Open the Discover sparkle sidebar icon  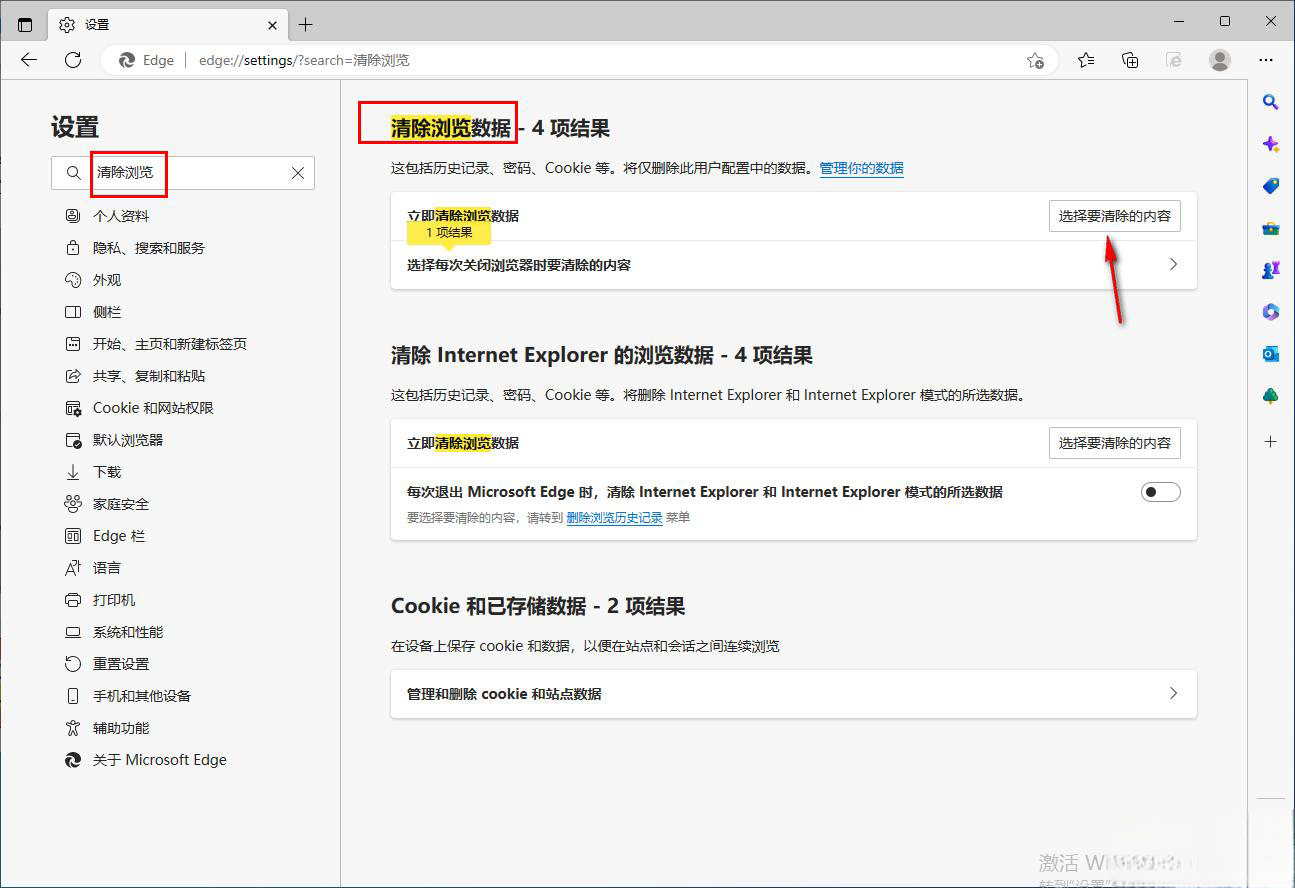coord(1271,144)
